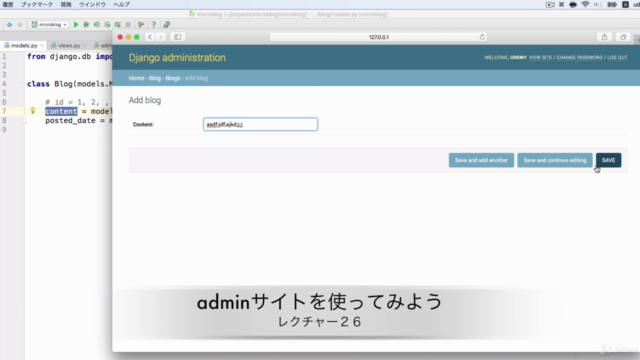This screenshot has height=360, width=640.
Task: Open the ブックマーク menu
Action: (37, 4)
